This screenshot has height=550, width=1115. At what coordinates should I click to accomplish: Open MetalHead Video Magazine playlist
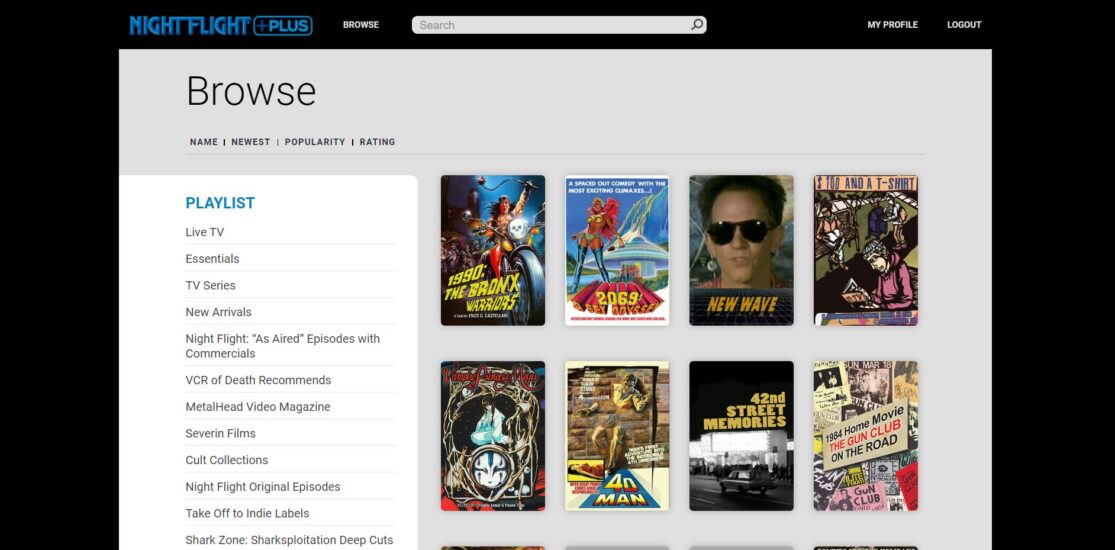(x=257, y=406)
